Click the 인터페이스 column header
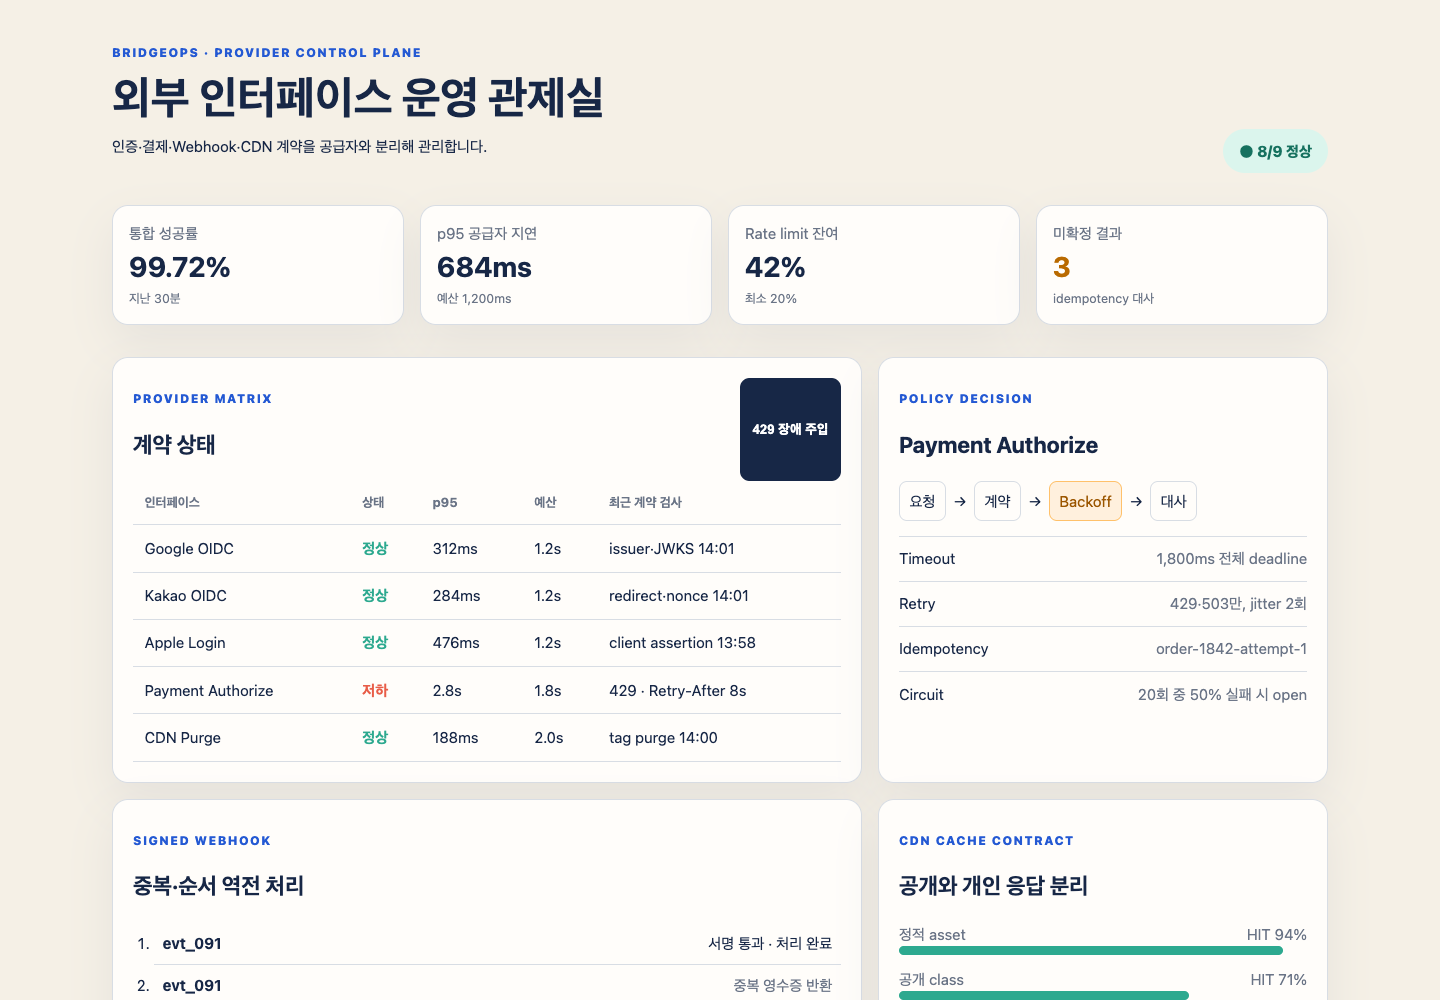The width and height of the screenshot is (1440, 1000). (172, 502)
